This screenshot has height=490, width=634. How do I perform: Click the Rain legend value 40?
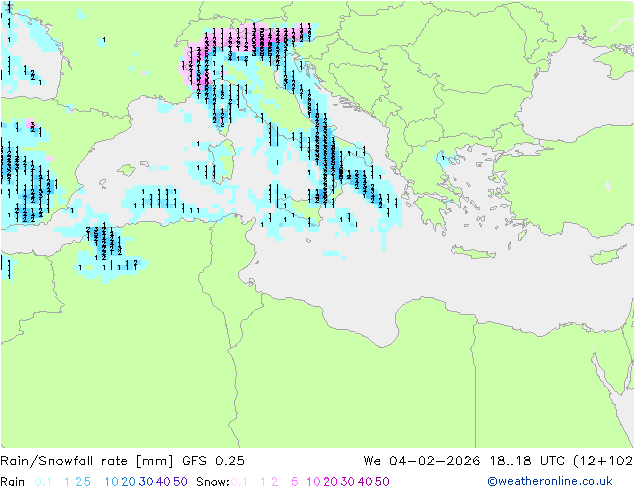tap(163, 482)
